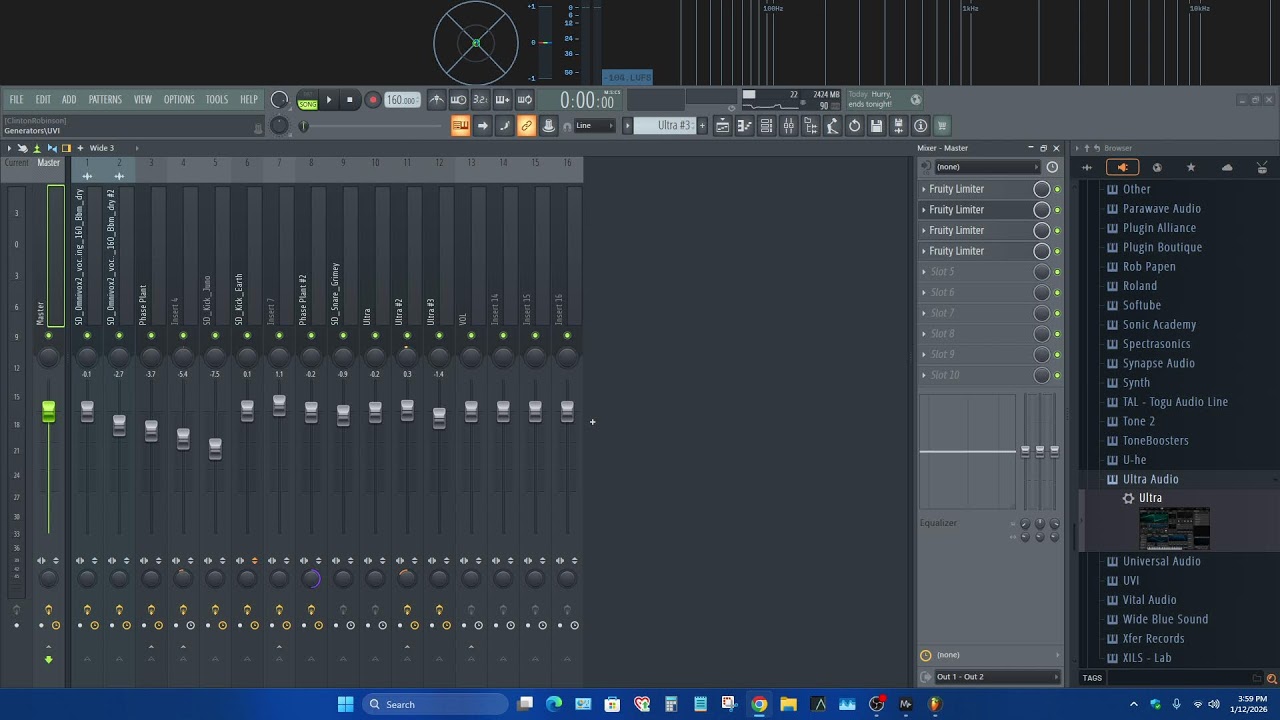Open Google Chrome from the taskbar
Image resolution: width=1280 pixels, height=720 pixels.
click(759, 704)
